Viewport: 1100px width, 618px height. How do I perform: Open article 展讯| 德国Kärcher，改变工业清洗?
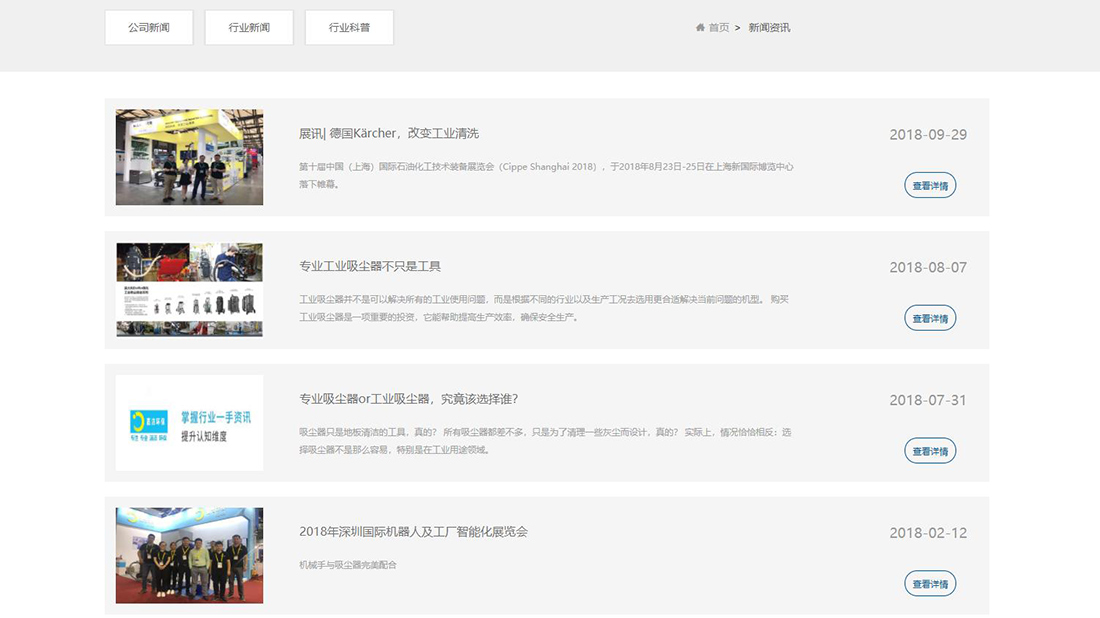(x=389, y=133)
